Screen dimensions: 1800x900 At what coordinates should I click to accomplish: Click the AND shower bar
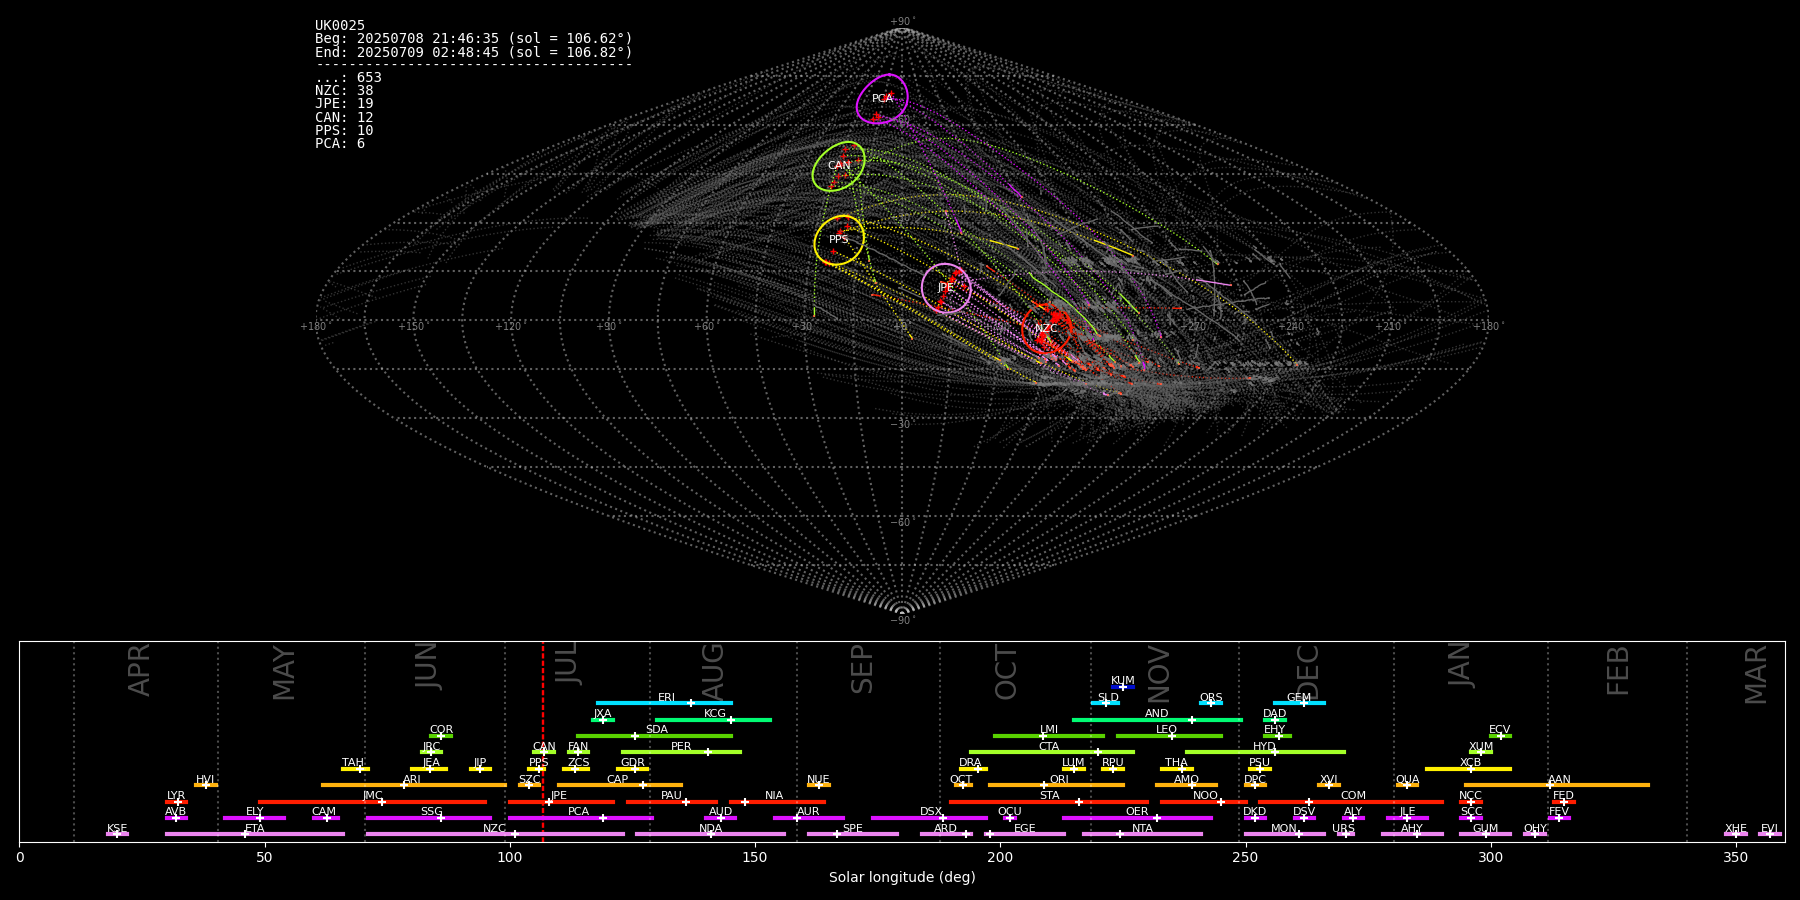click(1157, 720)
